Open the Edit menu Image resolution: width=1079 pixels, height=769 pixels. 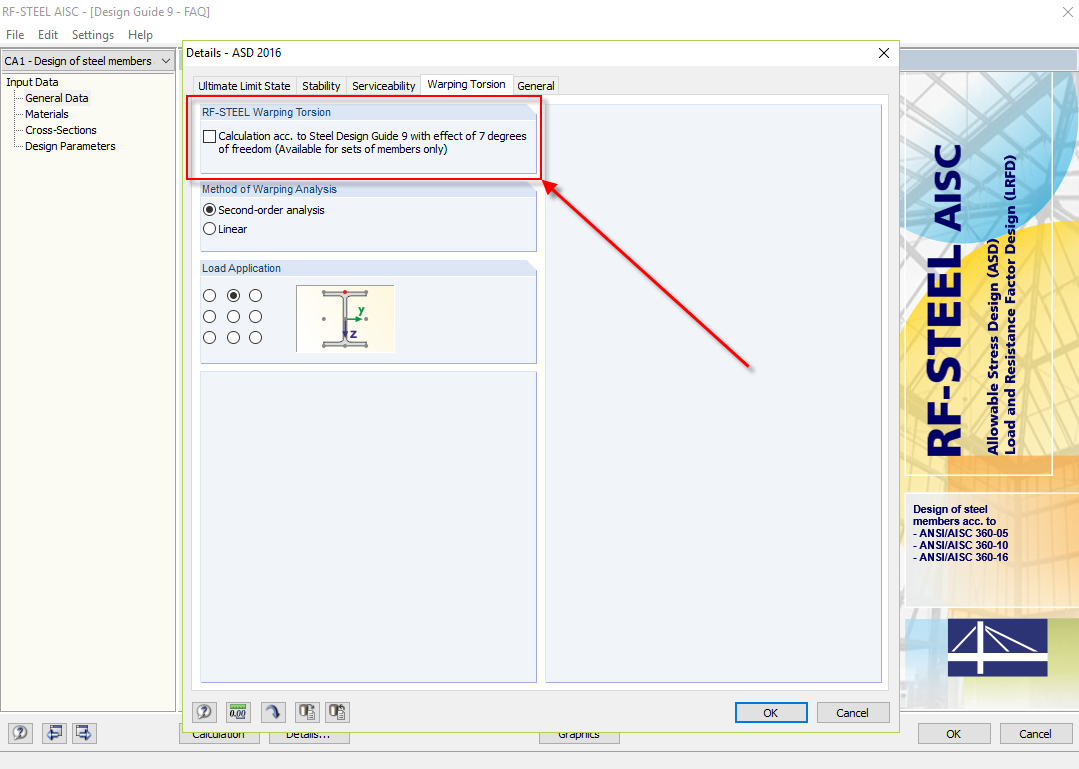(47, 34)
